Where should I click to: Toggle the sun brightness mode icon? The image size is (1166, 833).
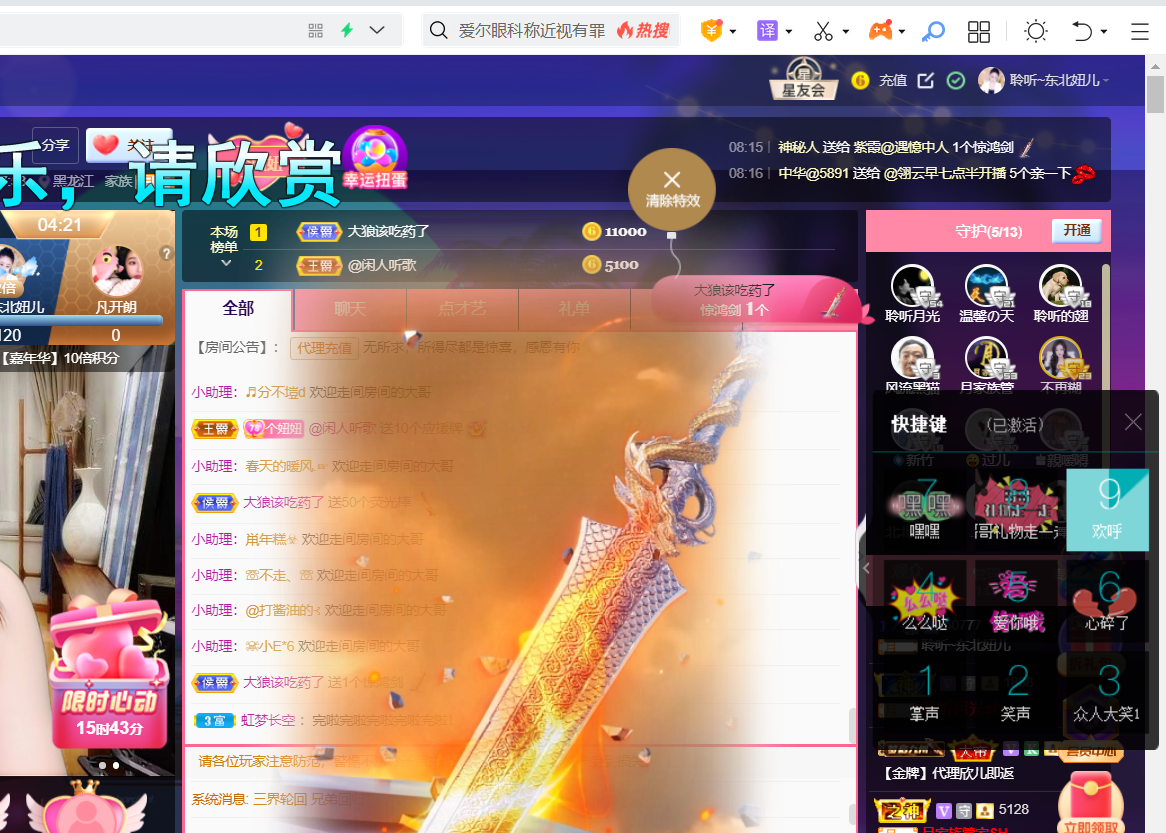tap(1036, 30)
